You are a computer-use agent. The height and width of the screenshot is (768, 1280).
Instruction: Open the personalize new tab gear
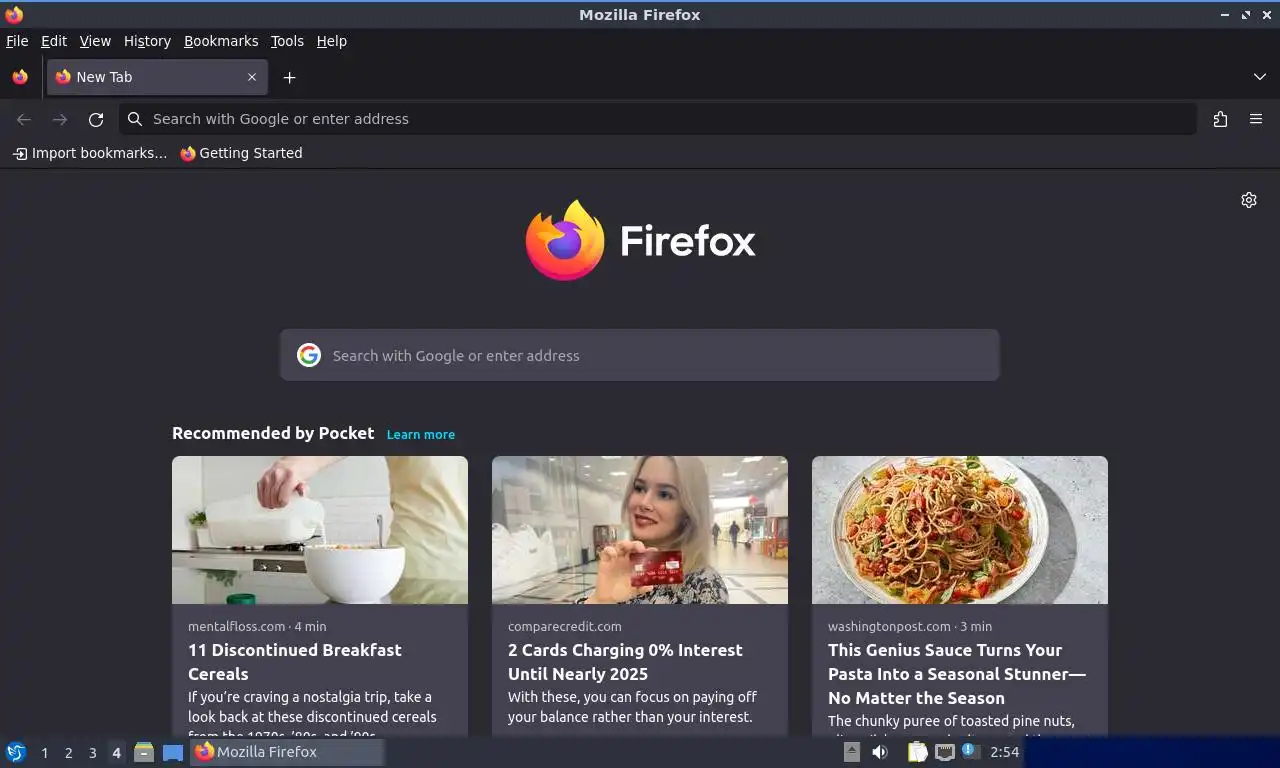[1249, 200]
